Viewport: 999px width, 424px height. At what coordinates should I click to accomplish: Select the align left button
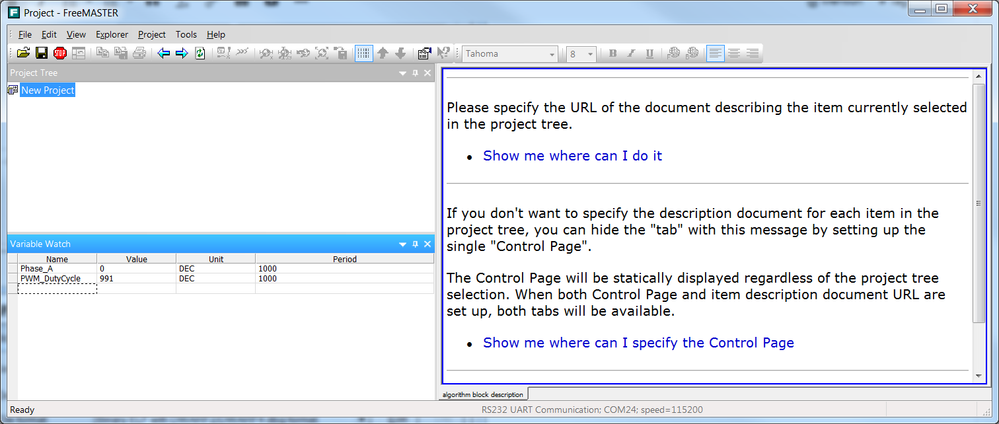coord(715,54)
